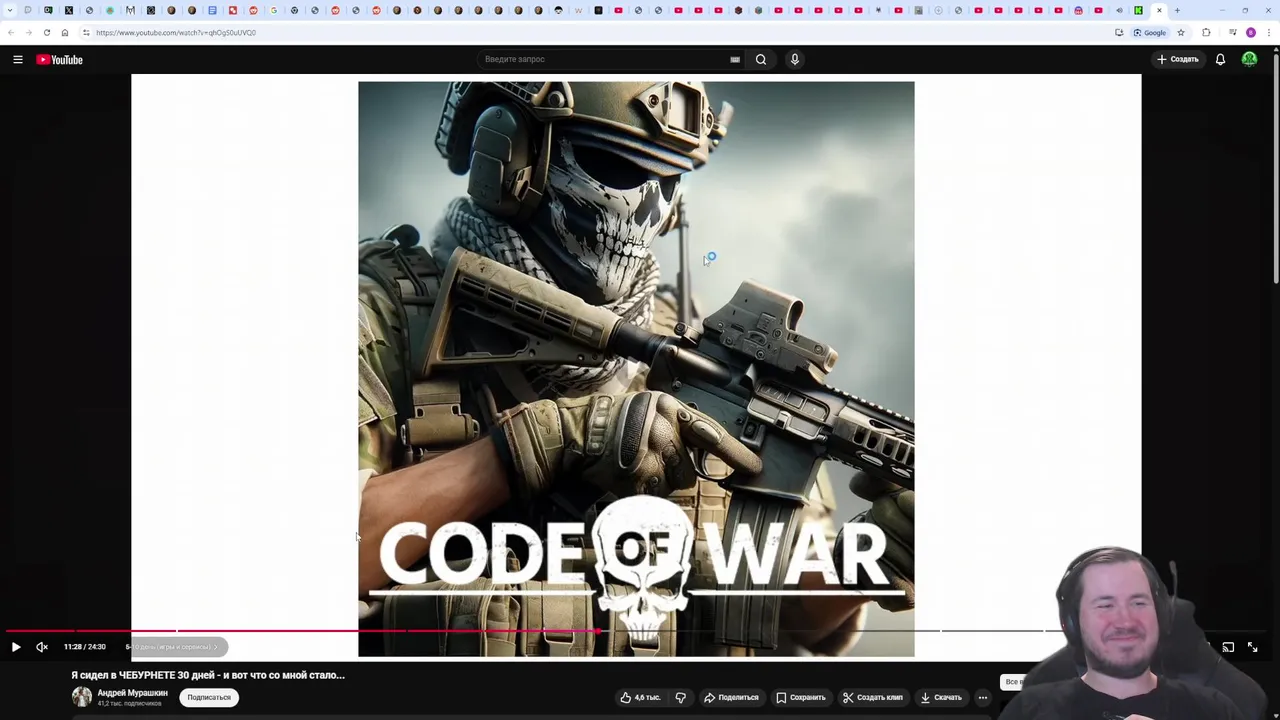
Task: Open Андрей Мурашкин channel avatar
Action: (81, 697)
